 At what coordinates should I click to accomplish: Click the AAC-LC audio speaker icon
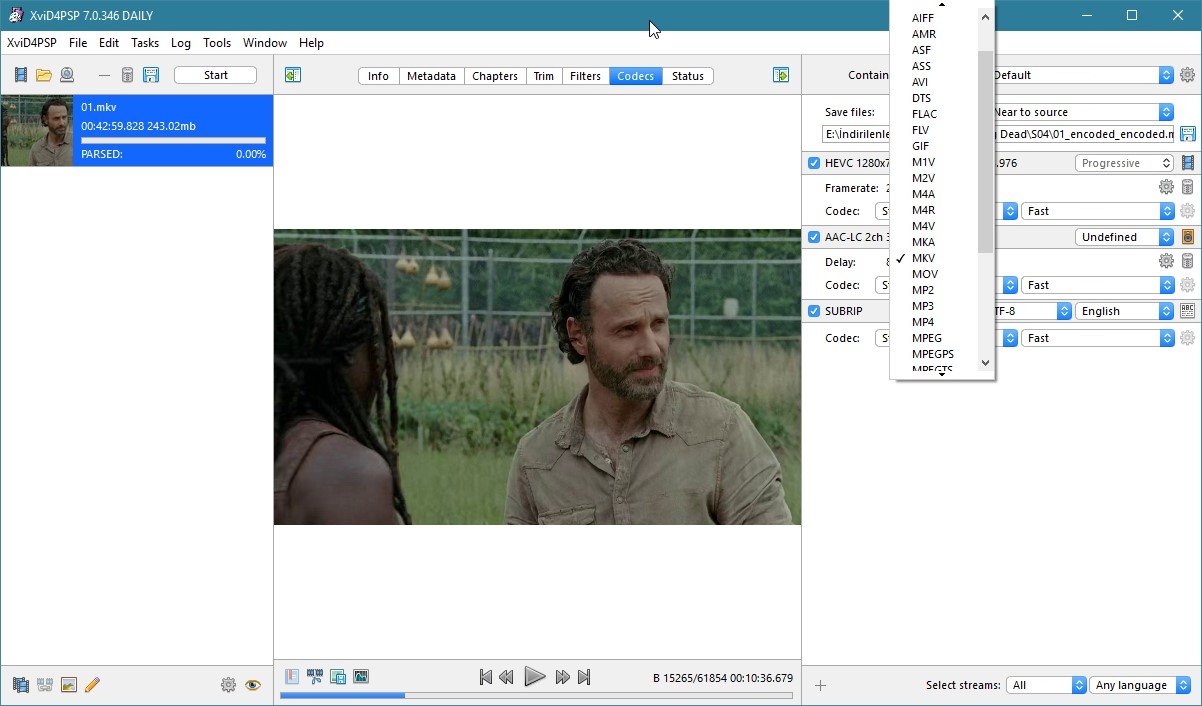1188,237
